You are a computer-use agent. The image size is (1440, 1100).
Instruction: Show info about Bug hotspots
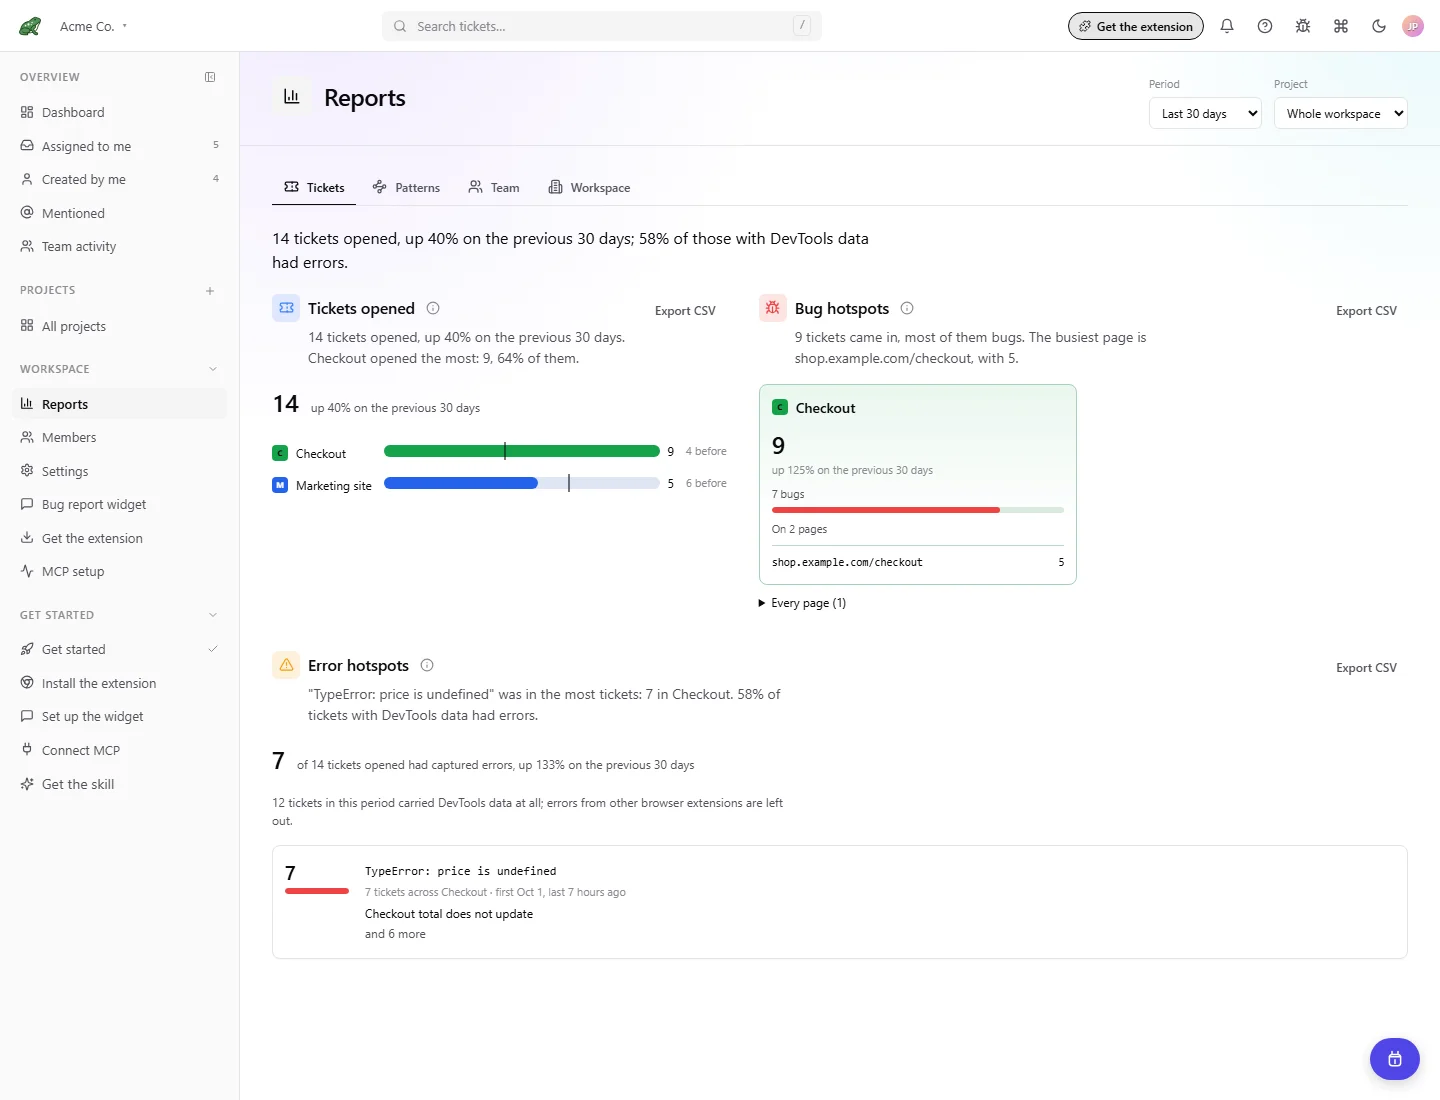(907, 308)
